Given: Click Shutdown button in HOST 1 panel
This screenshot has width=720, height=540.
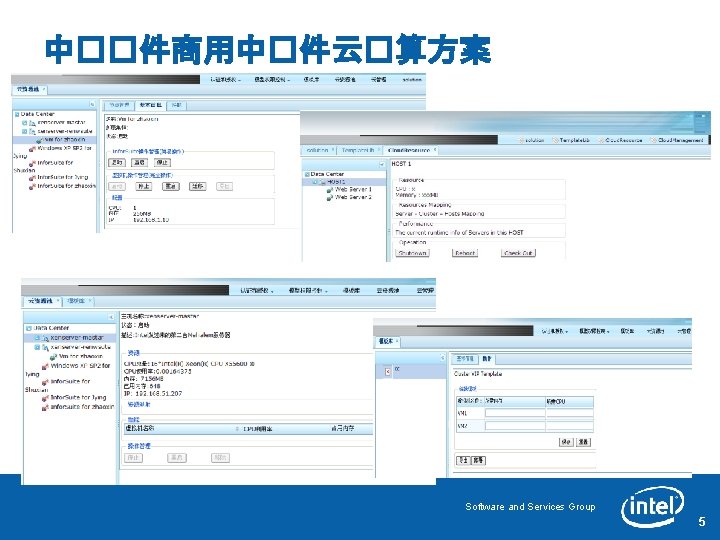Looking at the screenshot, I should click(x=412, y=253).
